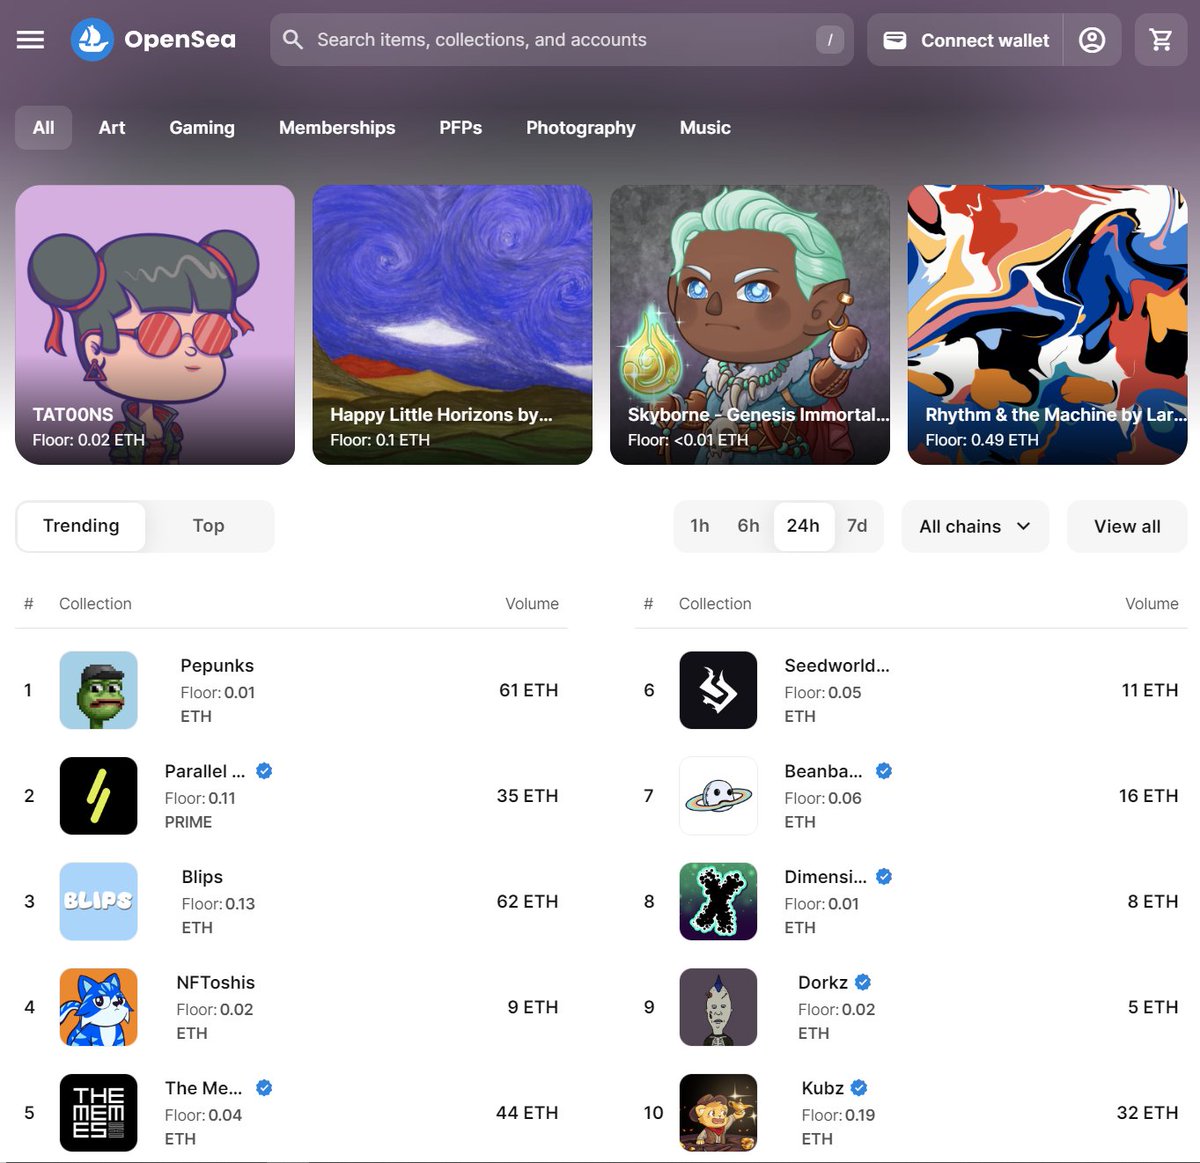
Task: Click the 16 ETH volume value
Action: pyautogui.click(x=1148, y=796)
